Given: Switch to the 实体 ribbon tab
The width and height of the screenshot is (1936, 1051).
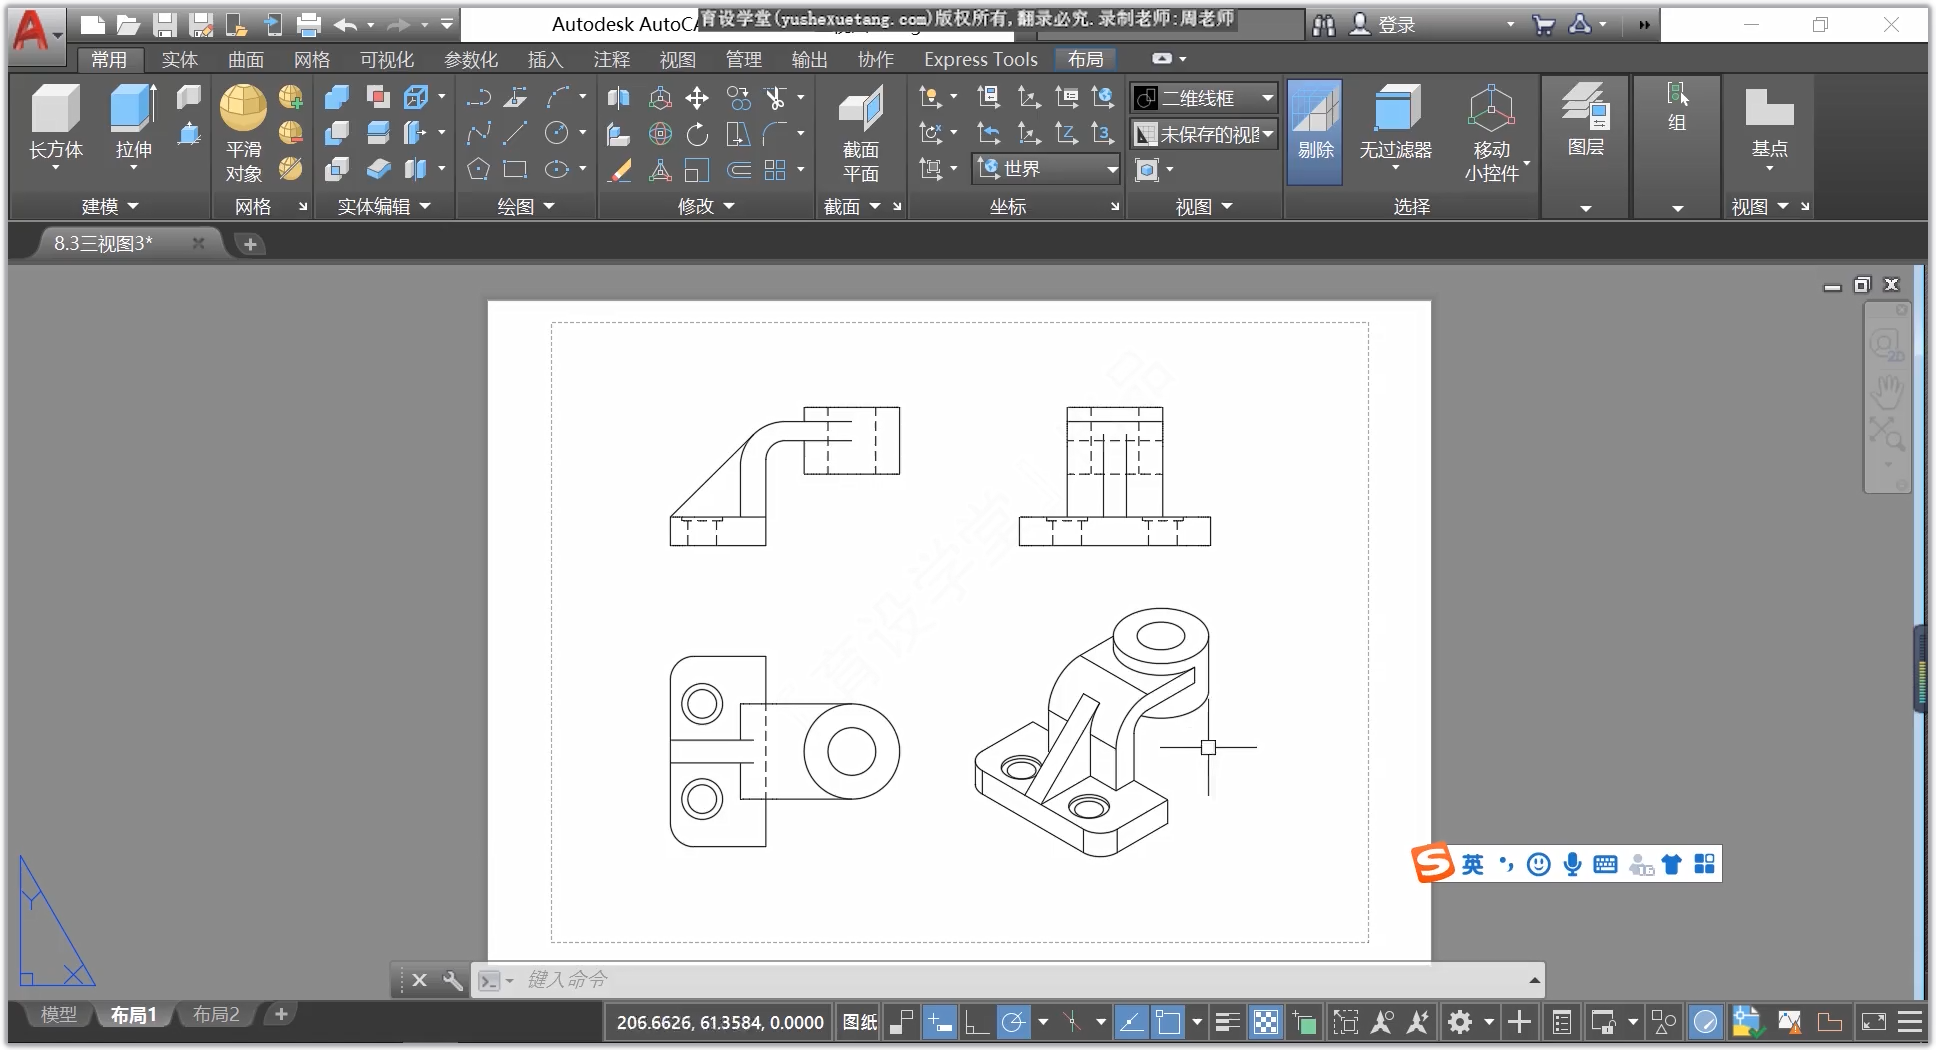Looking at the screenshot, I should 180,60.
